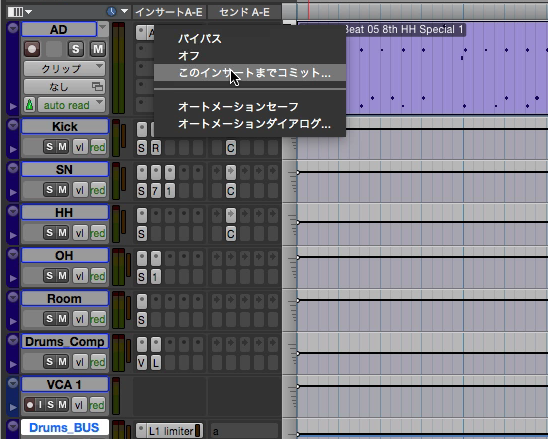The height and width of the screenshot is (439, 548).
Task: Toggle solo on SN track
Action: [50, 190]
